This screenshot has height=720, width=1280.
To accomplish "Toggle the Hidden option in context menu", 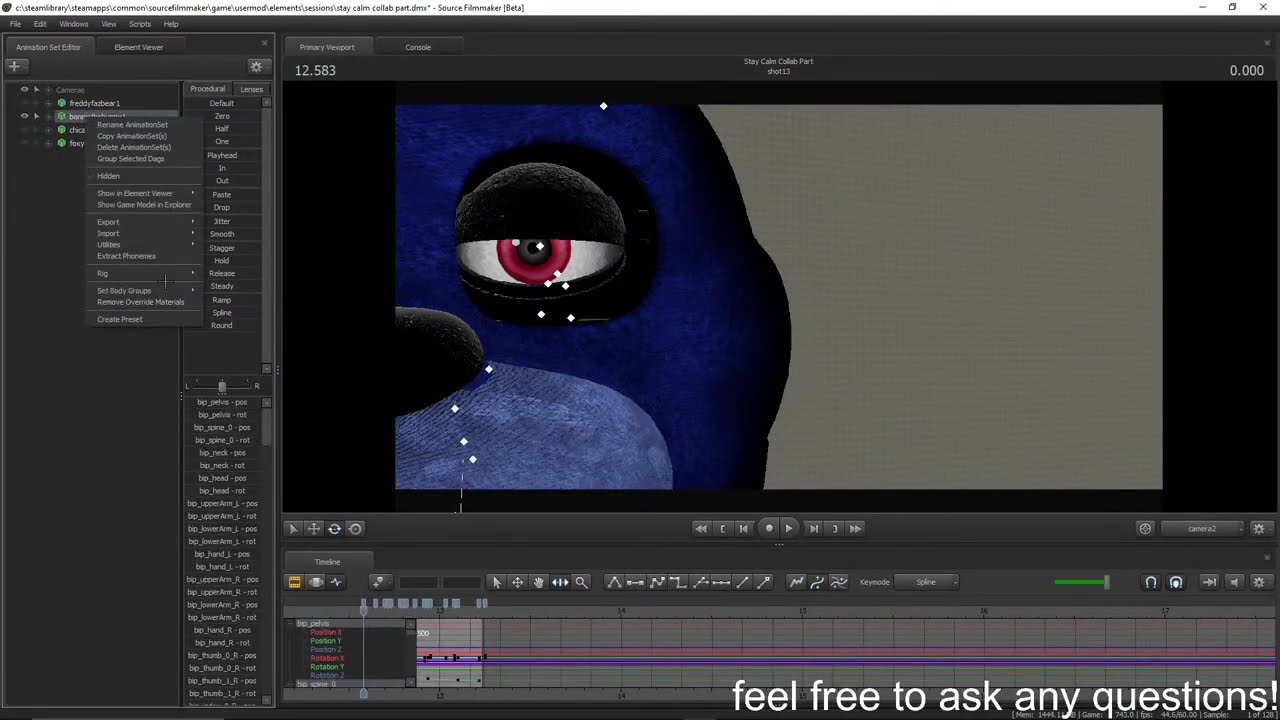I will click(x=108, y=176).
